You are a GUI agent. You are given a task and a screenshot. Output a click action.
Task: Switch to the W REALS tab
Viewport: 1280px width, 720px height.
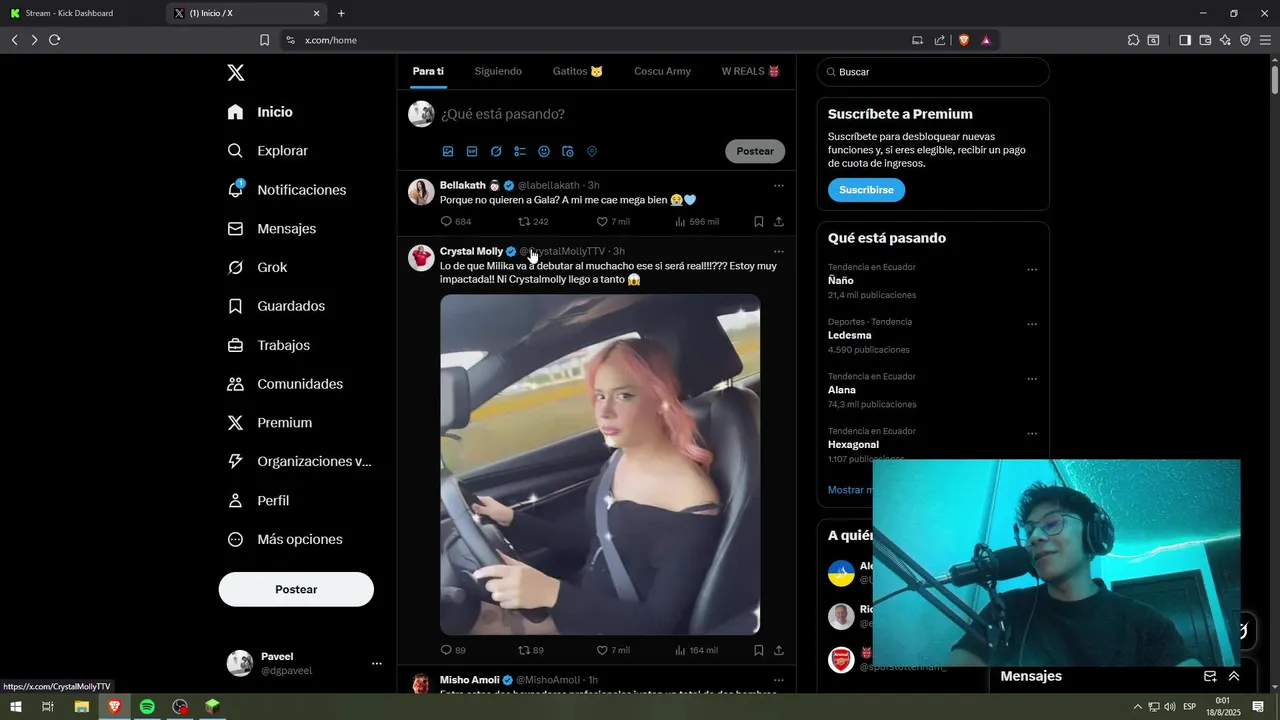(750, 72)
